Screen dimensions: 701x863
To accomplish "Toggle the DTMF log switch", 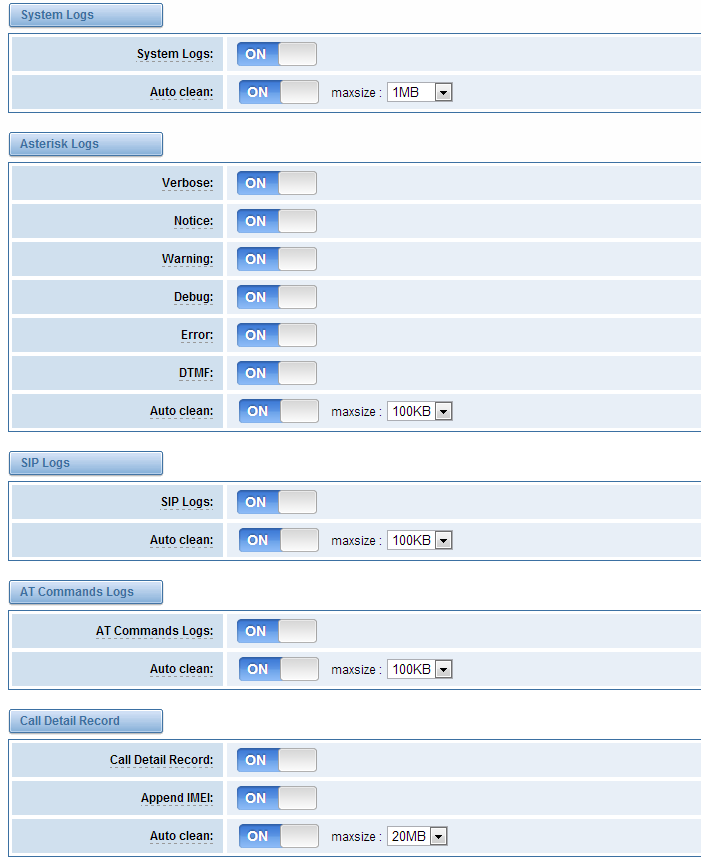I will point(277,373).
